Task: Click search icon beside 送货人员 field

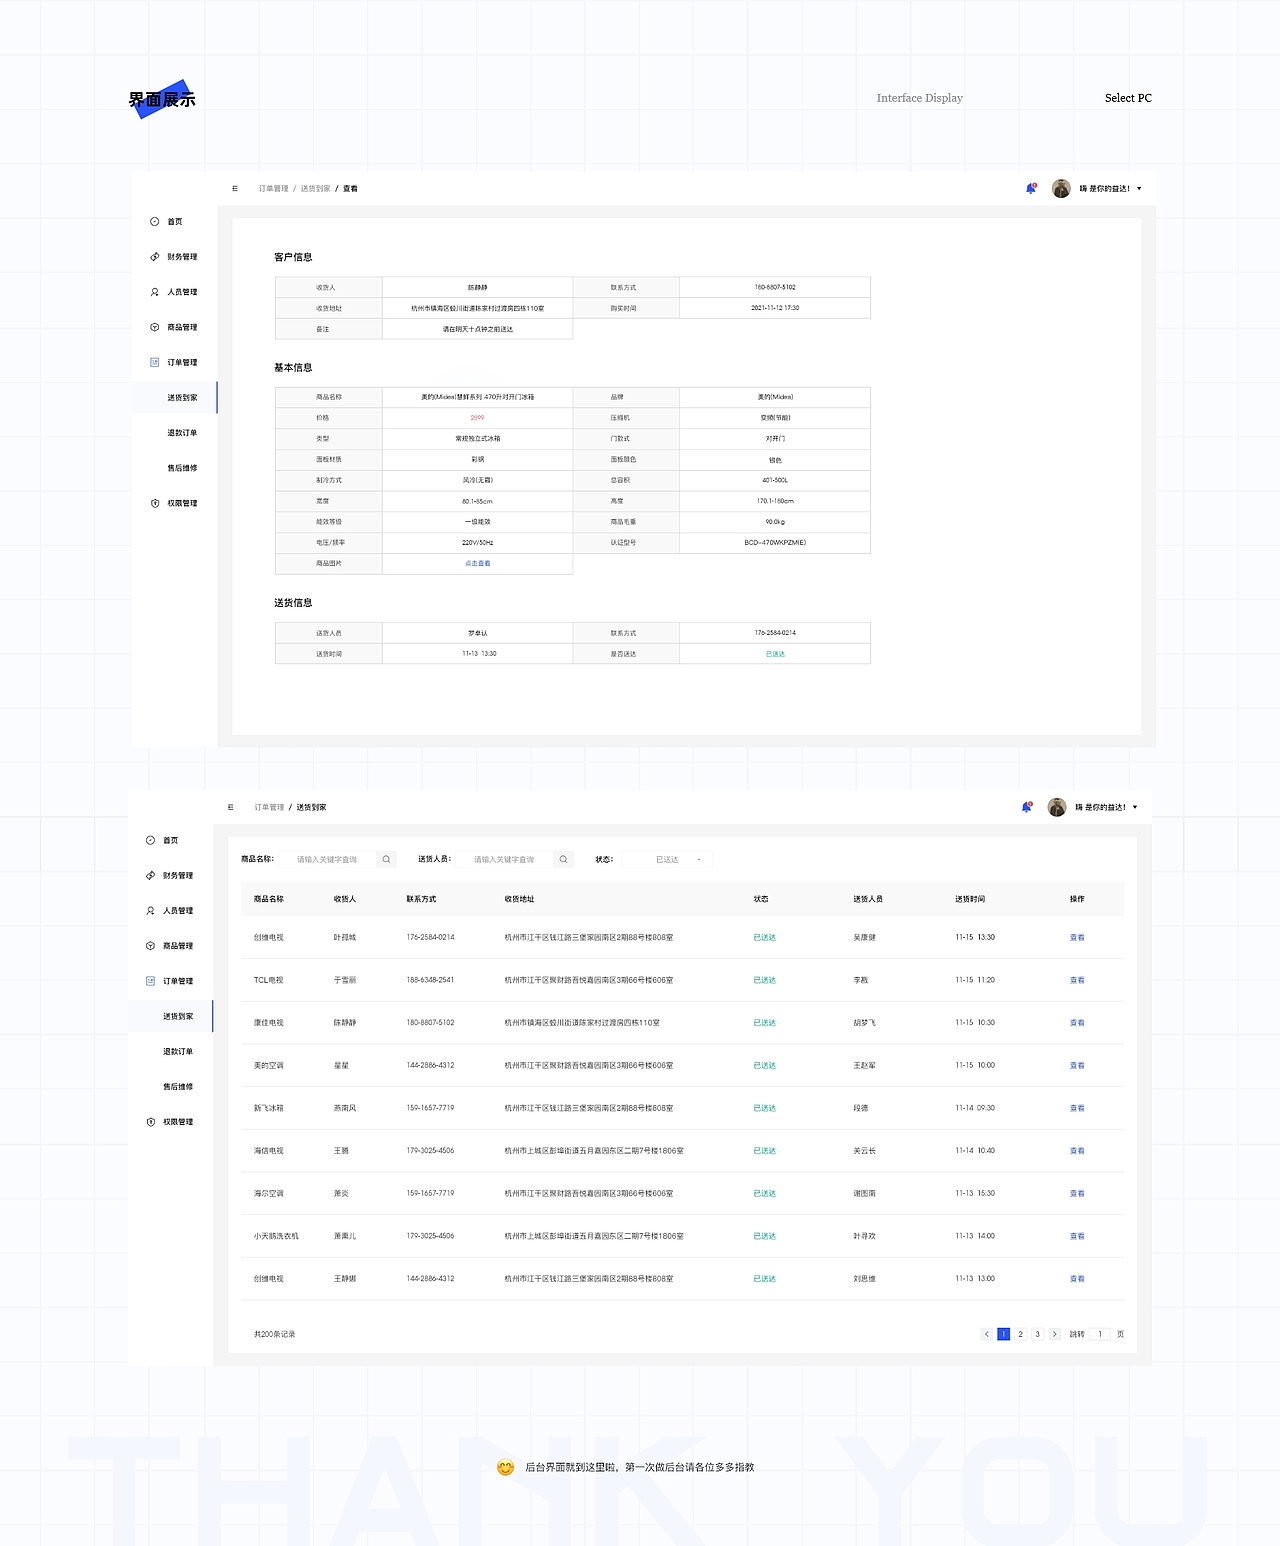Action: (x=563, y=859)
